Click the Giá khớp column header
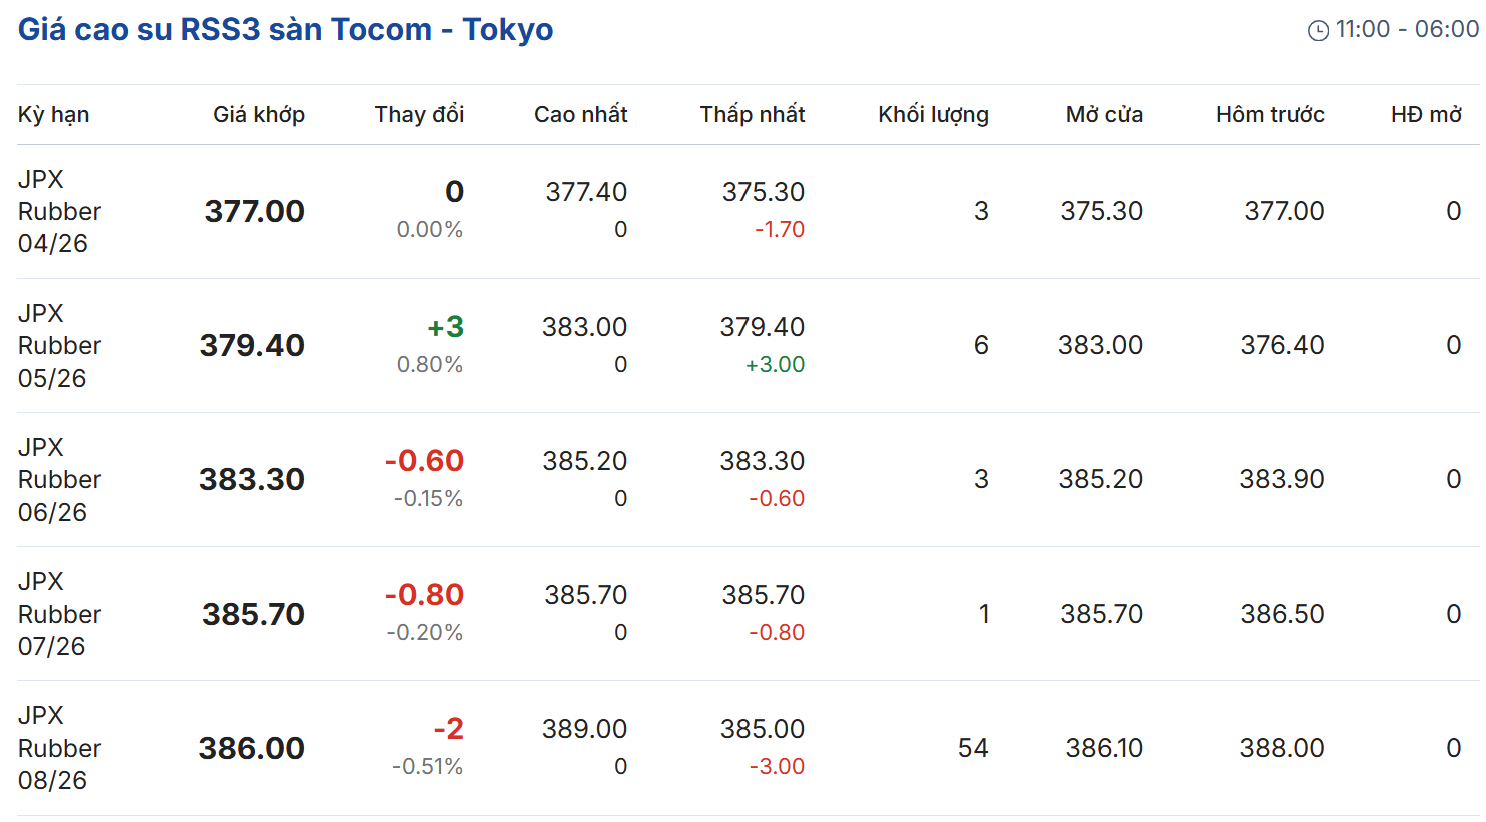Viewport: 1486px width, 822px height. (258, 115)
